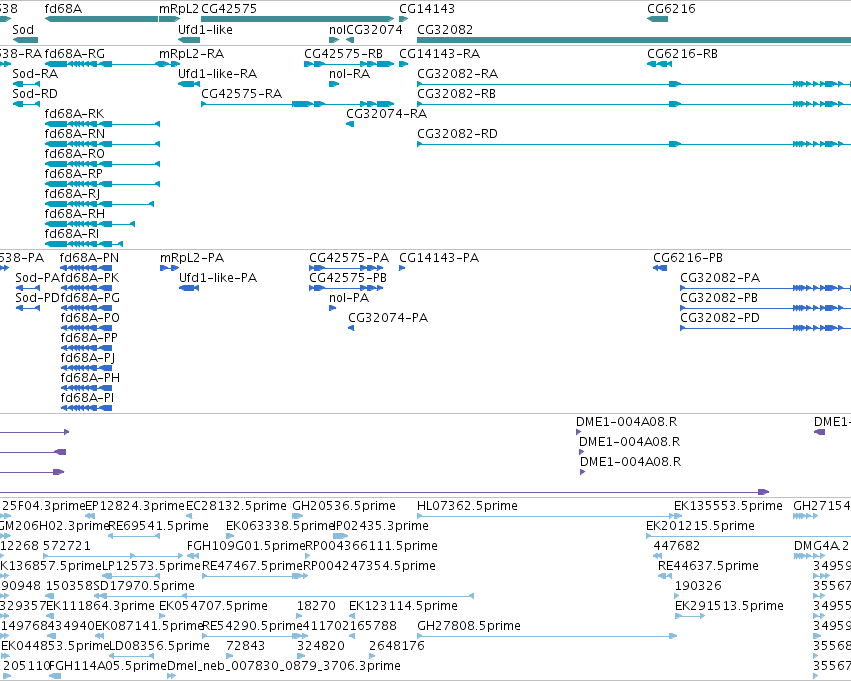Image resolution: width=851 pixels, height=681 pixels.
Task: Select the CG32074-RA transcript label
Action: tap(386, 114)
